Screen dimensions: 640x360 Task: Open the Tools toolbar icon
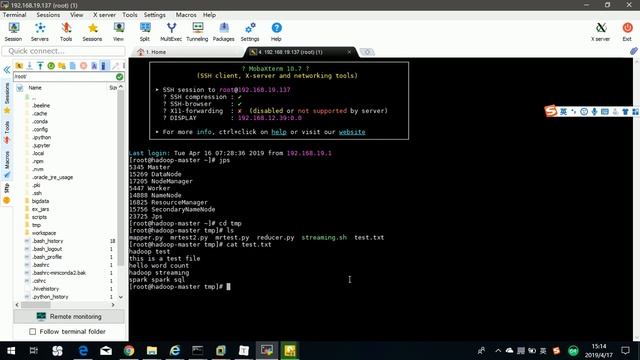[66, 32]
